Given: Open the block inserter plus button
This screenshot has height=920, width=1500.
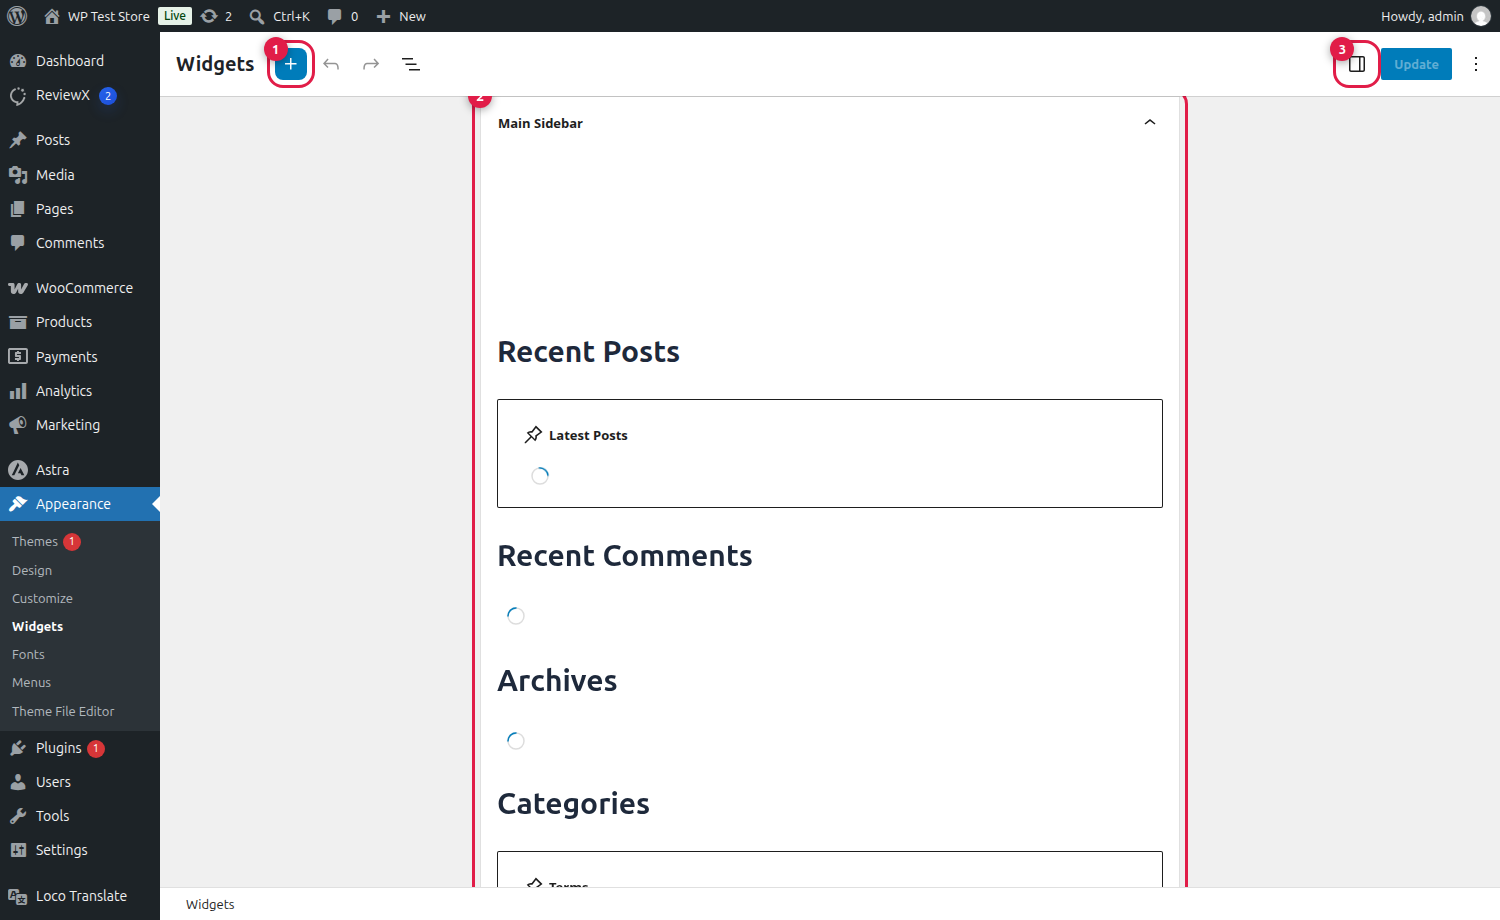Looking at the screenshot, I should click(x=291, y=64).
